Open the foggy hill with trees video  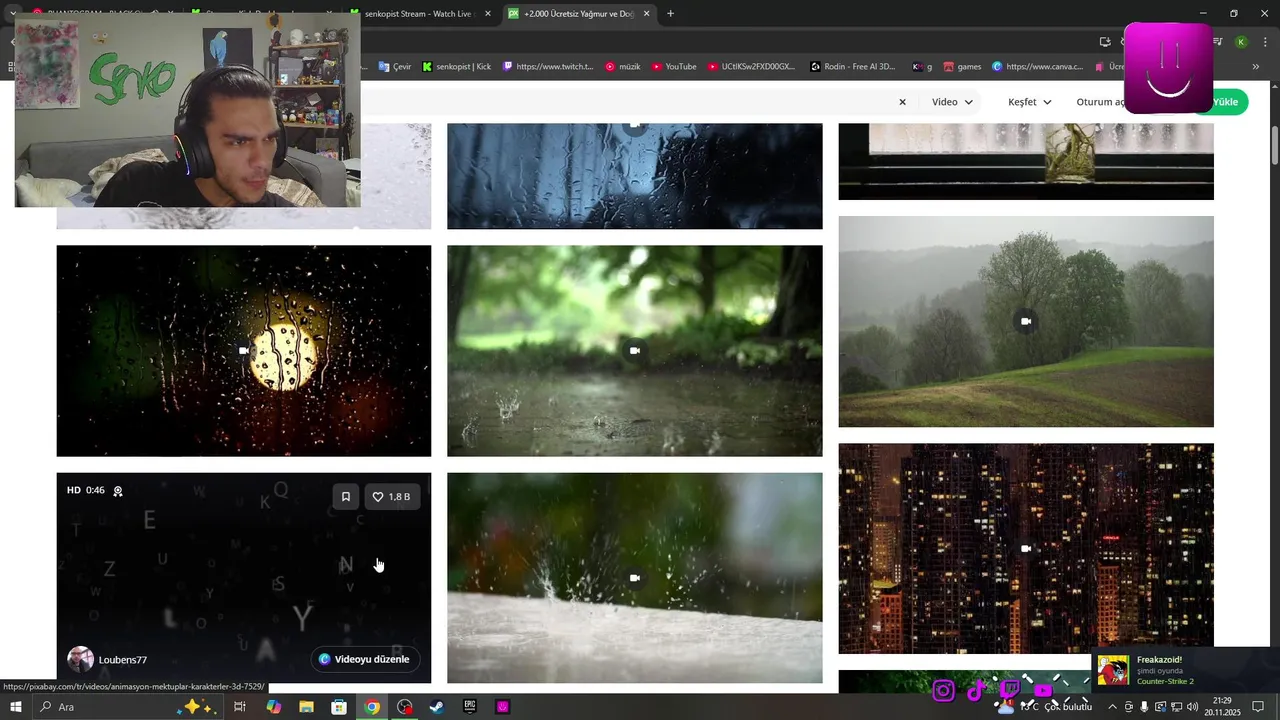(x=1026, y=321)
